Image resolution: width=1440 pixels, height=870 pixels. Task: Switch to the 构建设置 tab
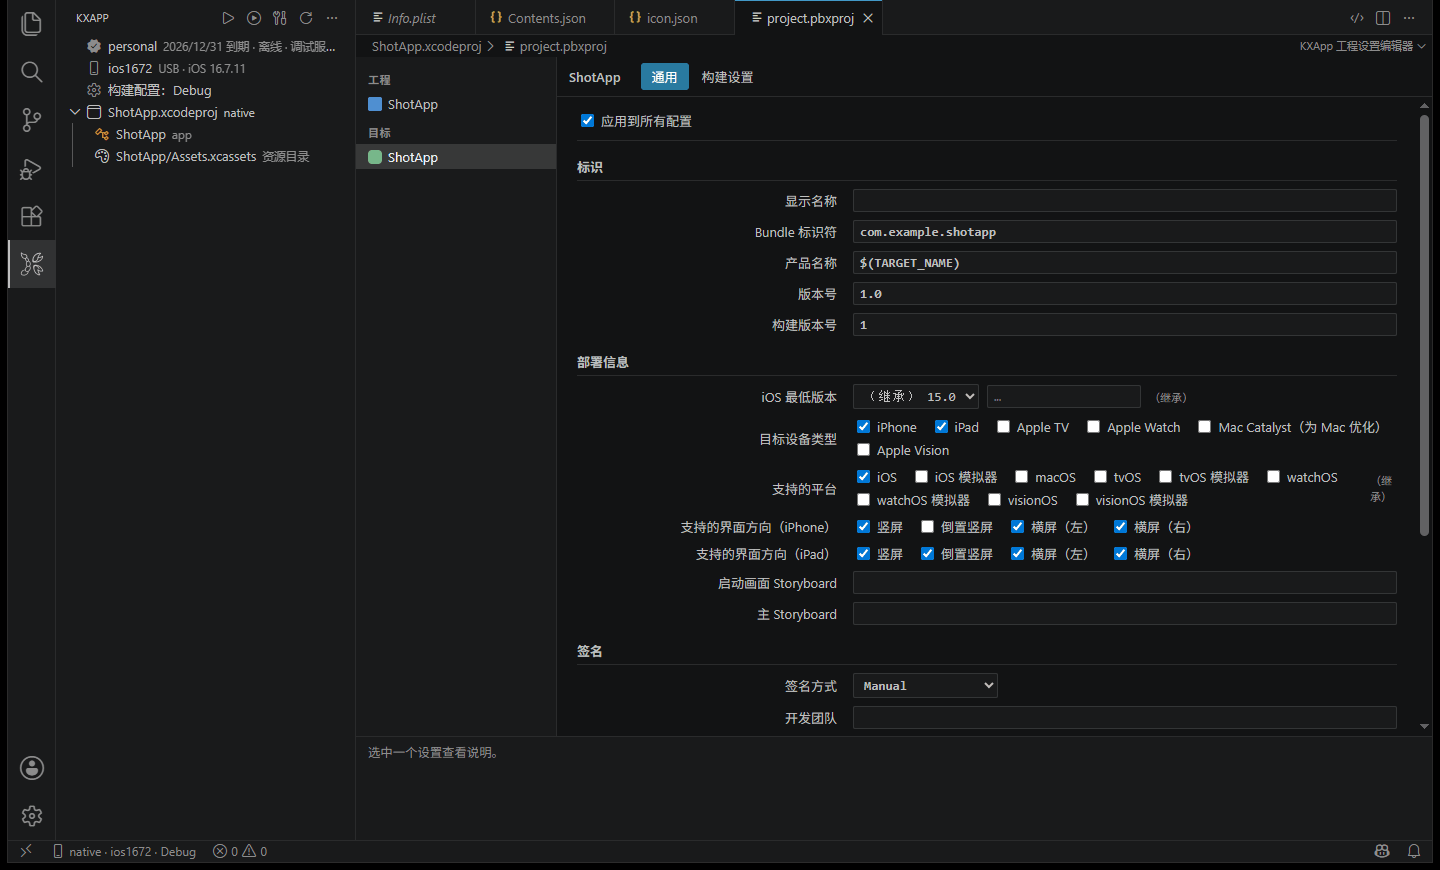coord(727,77)
